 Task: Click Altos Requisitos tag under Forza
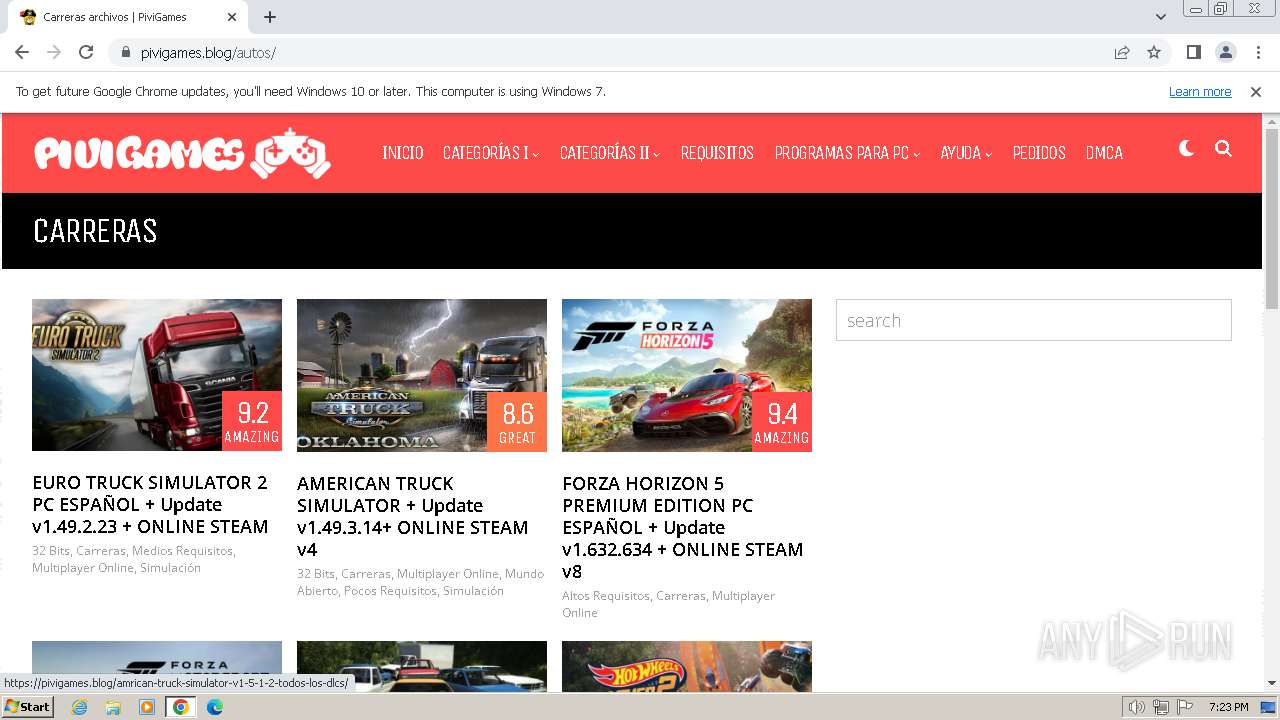(x=606, y=596)
